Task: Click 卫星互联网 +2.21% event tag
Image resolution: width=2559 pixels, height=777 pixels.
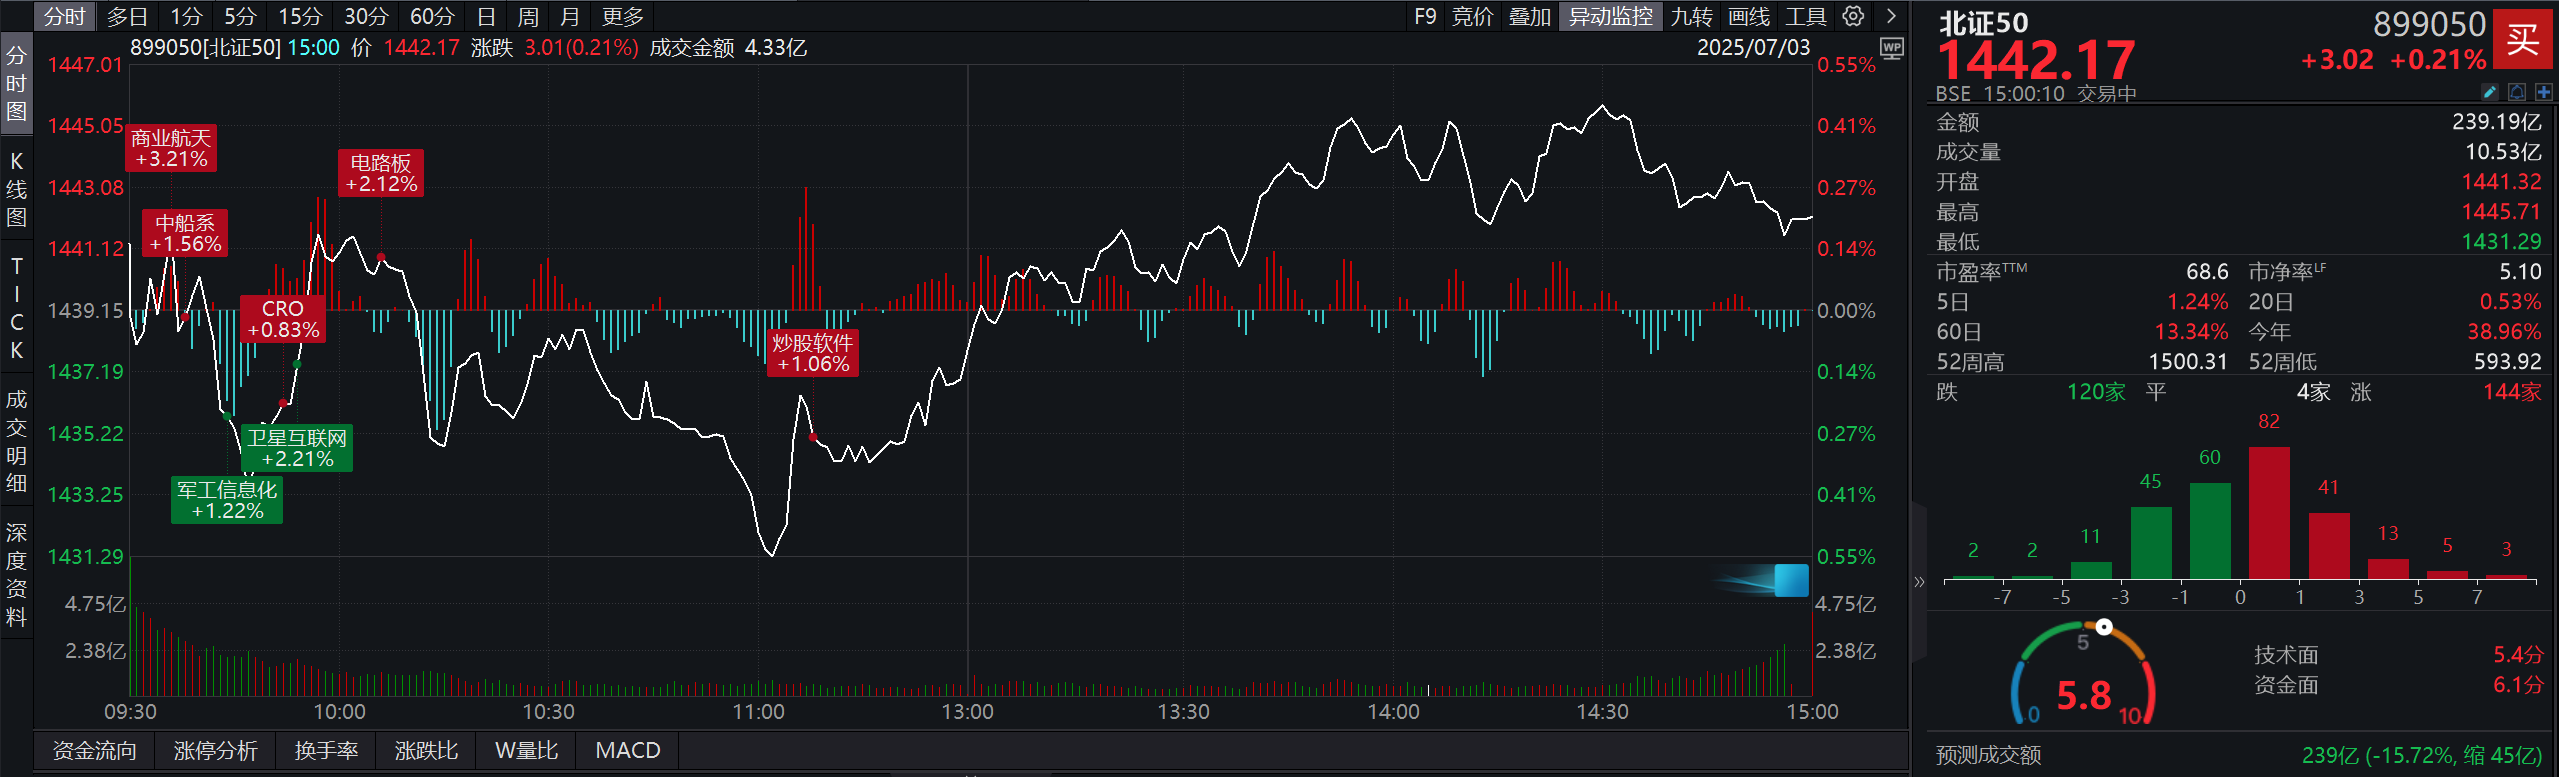Action: [x=297, y=448]
